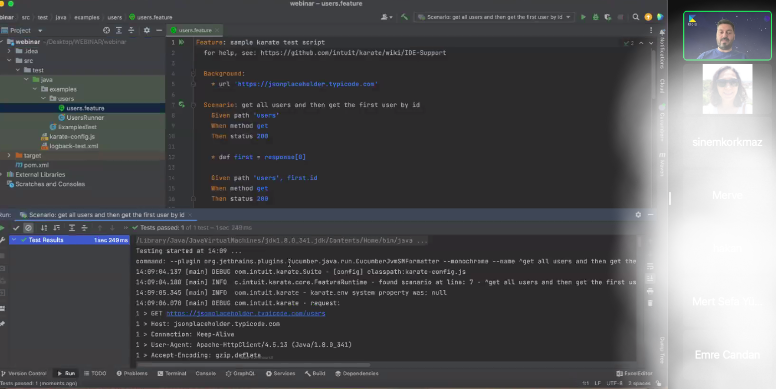
Task: Go to previous highlighted problem arrow
Action: tap(641, 43)
